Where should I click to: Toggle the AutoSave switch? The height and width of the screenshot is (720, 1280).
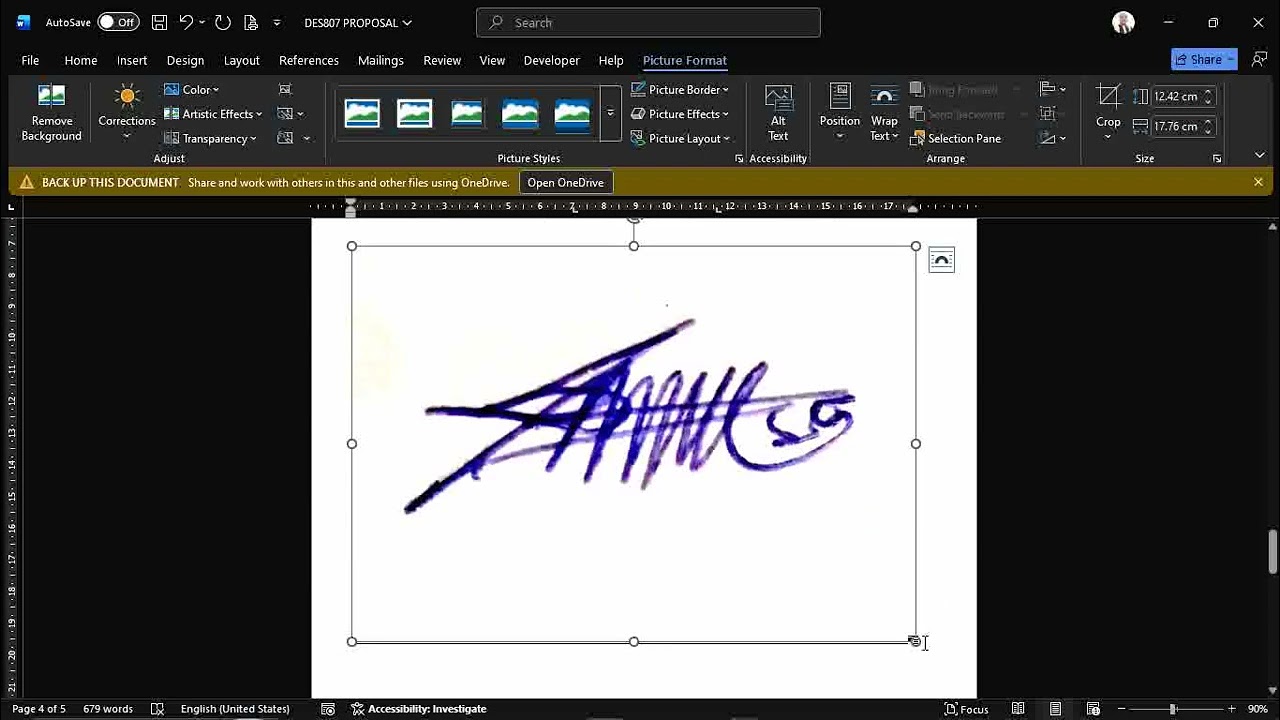click(x=118, y=22)
